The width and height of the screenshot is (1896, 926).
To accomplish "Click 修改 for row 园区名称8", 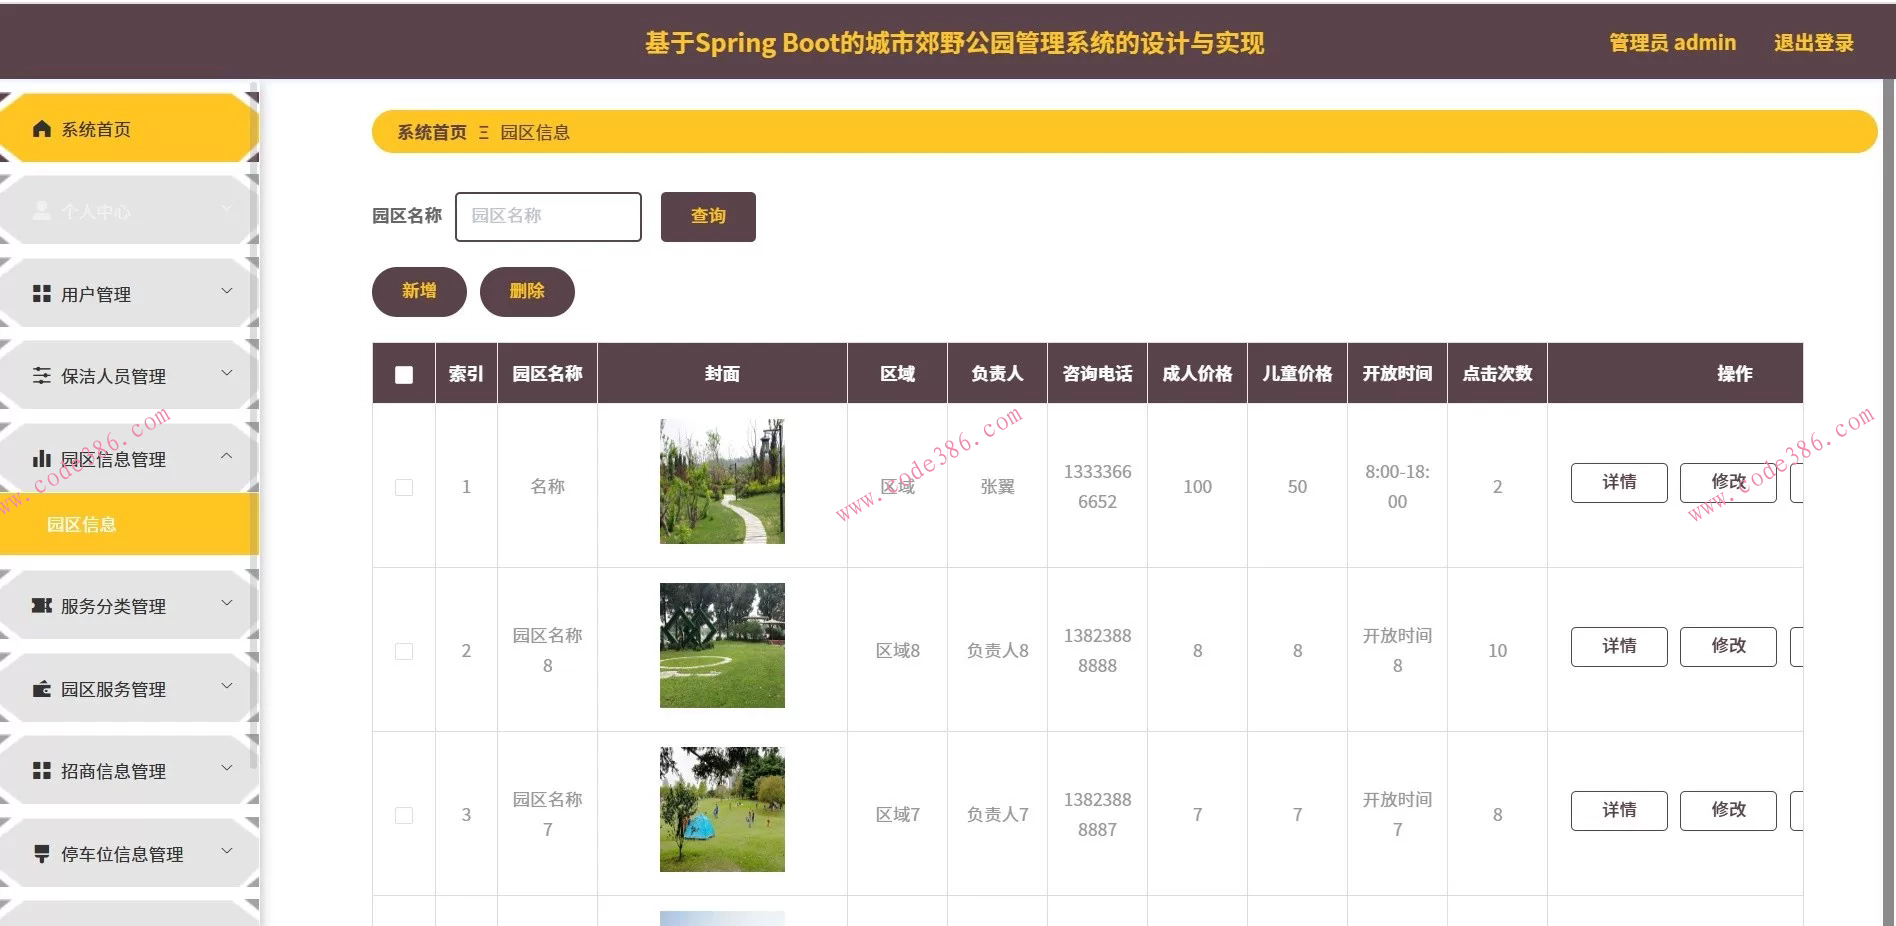I will click(x=1728, y=647).
